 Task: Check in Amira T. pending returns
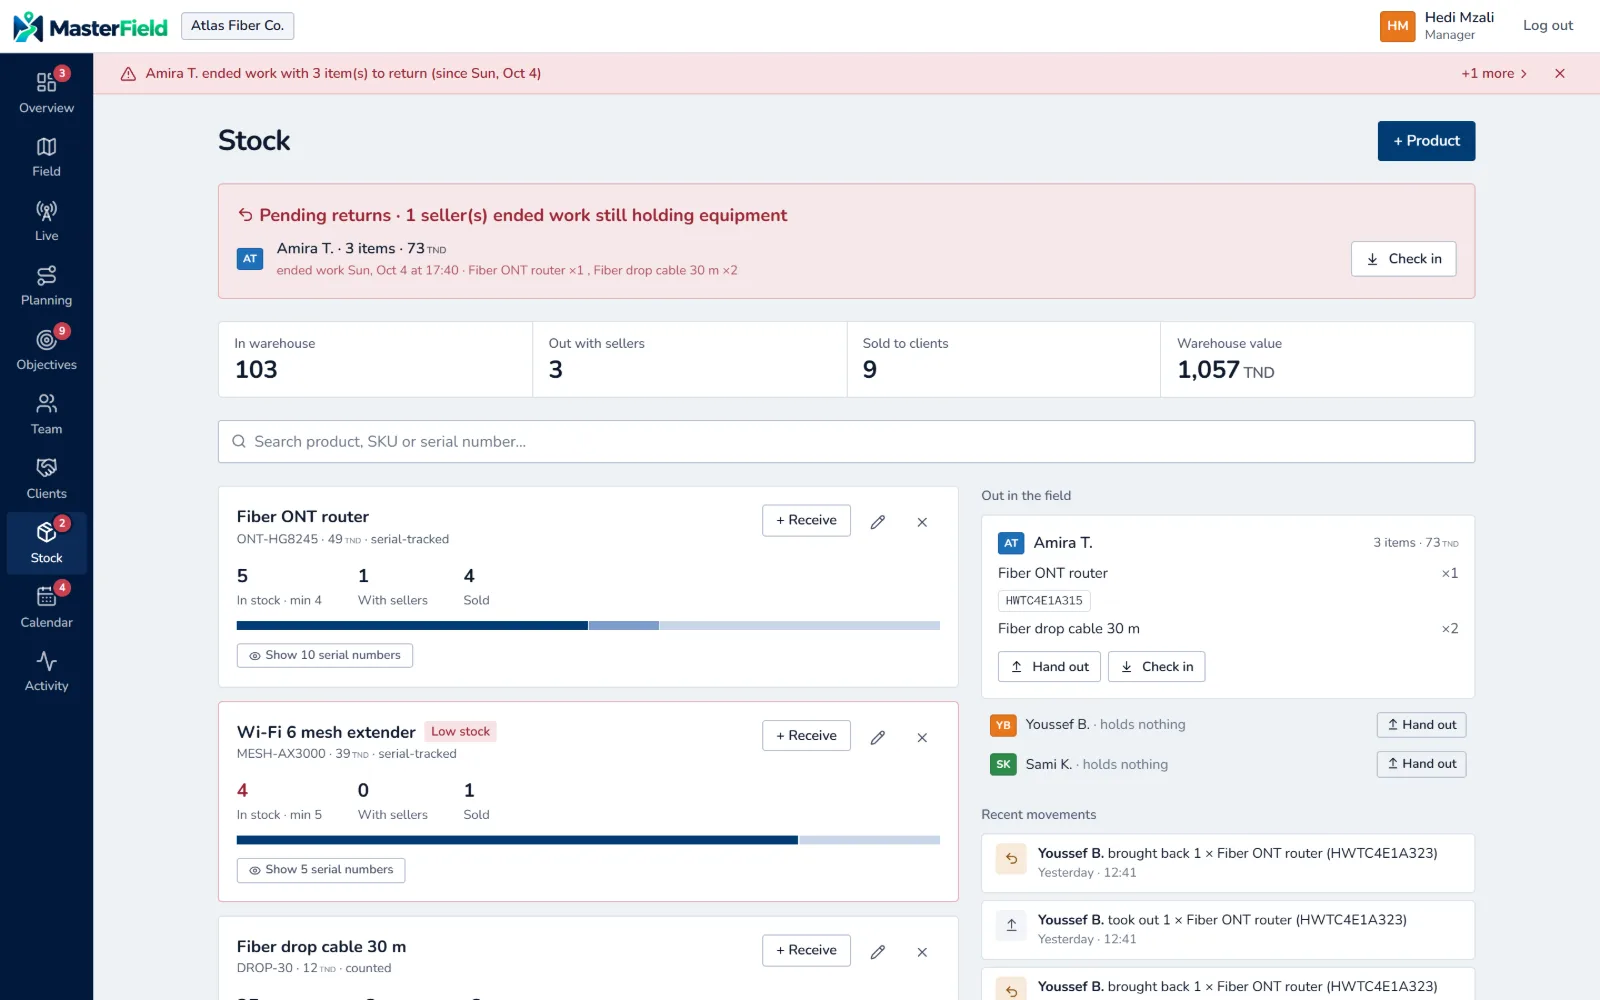pos(1404,259)
